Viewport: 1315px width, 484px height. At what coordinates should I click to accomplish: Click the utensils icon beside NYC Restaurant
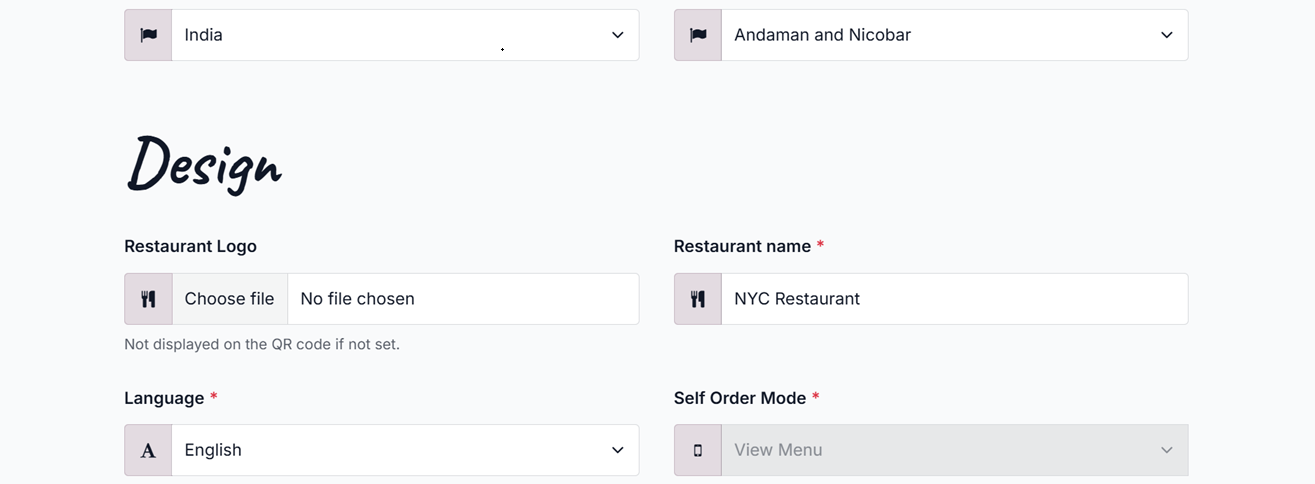pos(698,299)
